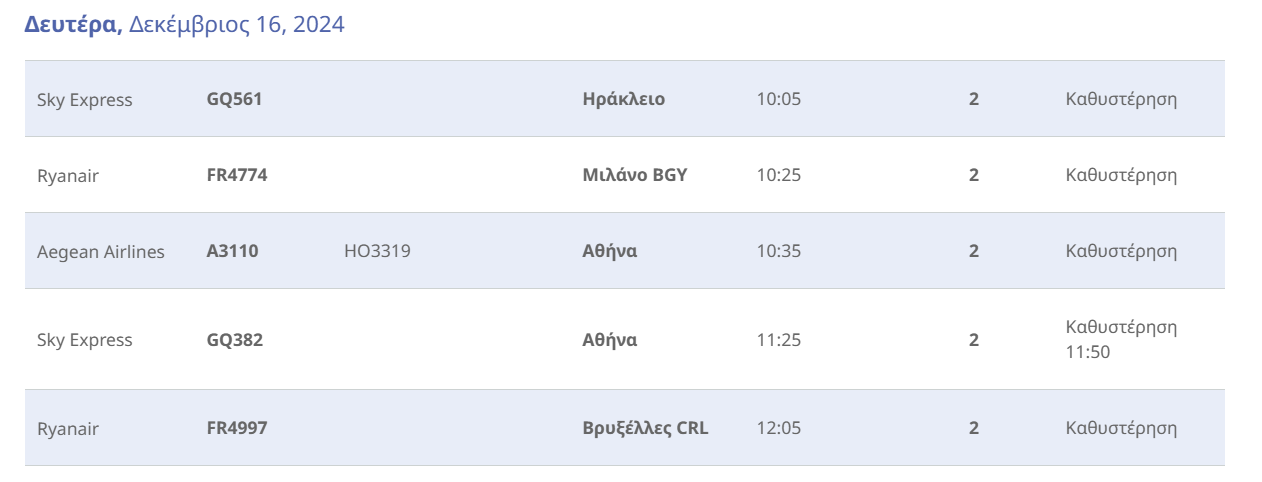Click destination Αθήνα on the 10:35 flight
Viewport: 1262px width, 482px height.
pos(609,251)
